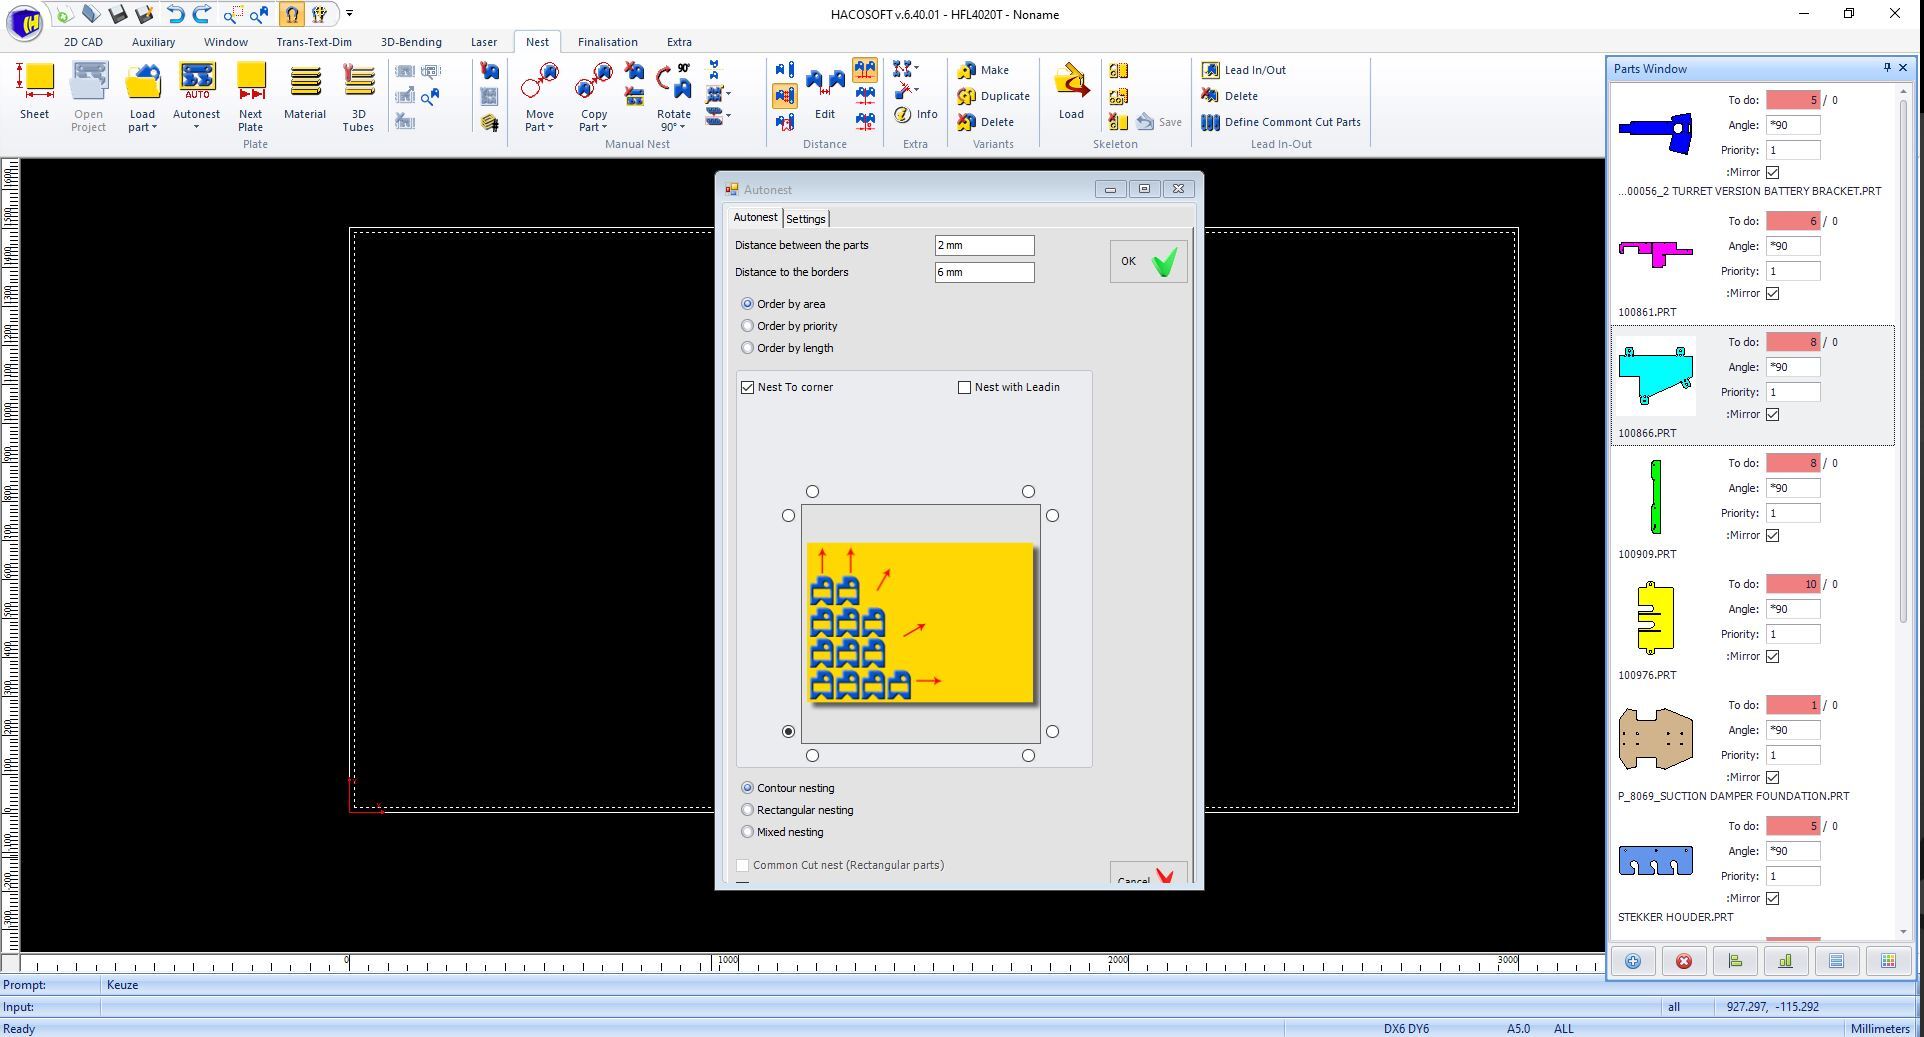Click the Rotate 90° icon
The image size is (1924, 1037).
click(674, 82)
